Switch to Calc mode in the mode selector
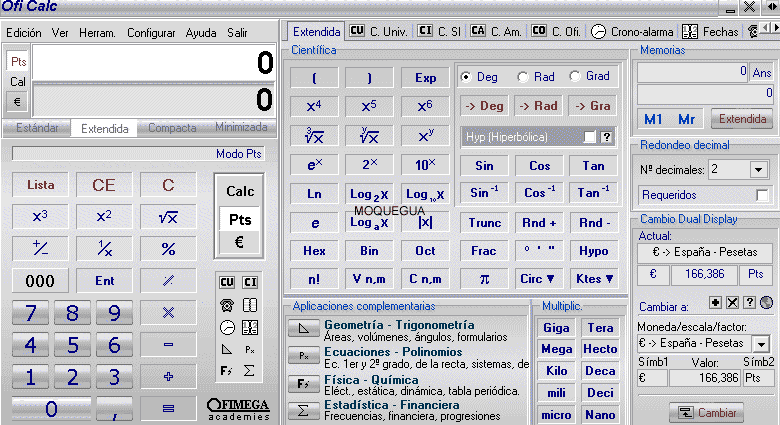 [240, 191]
